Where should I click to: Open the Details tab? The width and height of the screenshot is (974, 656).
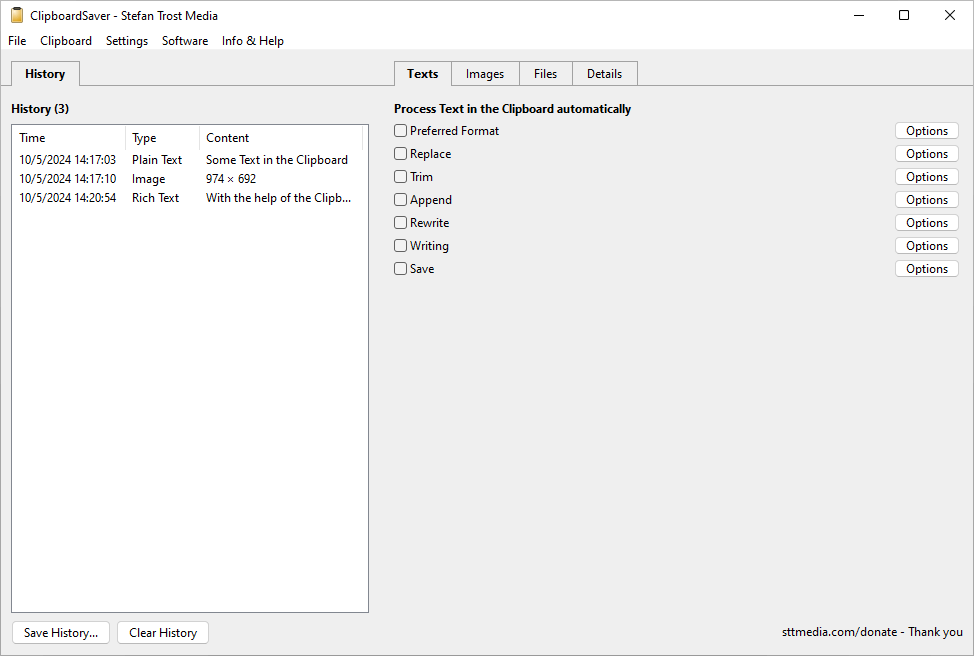(604, 74)
